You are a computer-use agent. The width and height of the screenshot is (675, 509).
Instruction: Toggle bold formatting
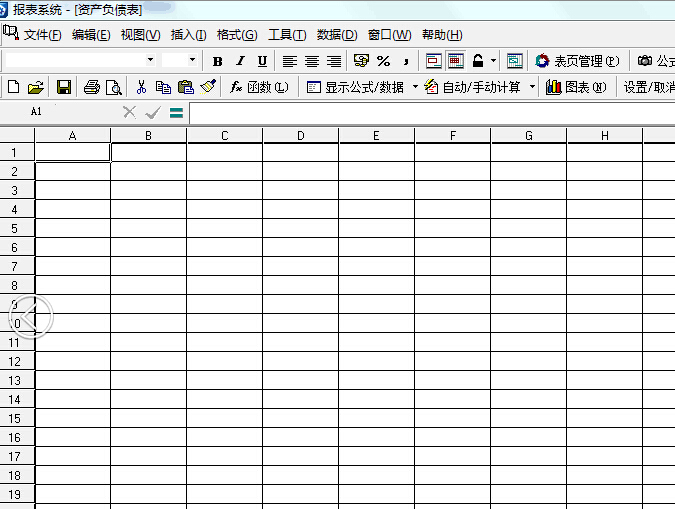pos(217,61)
